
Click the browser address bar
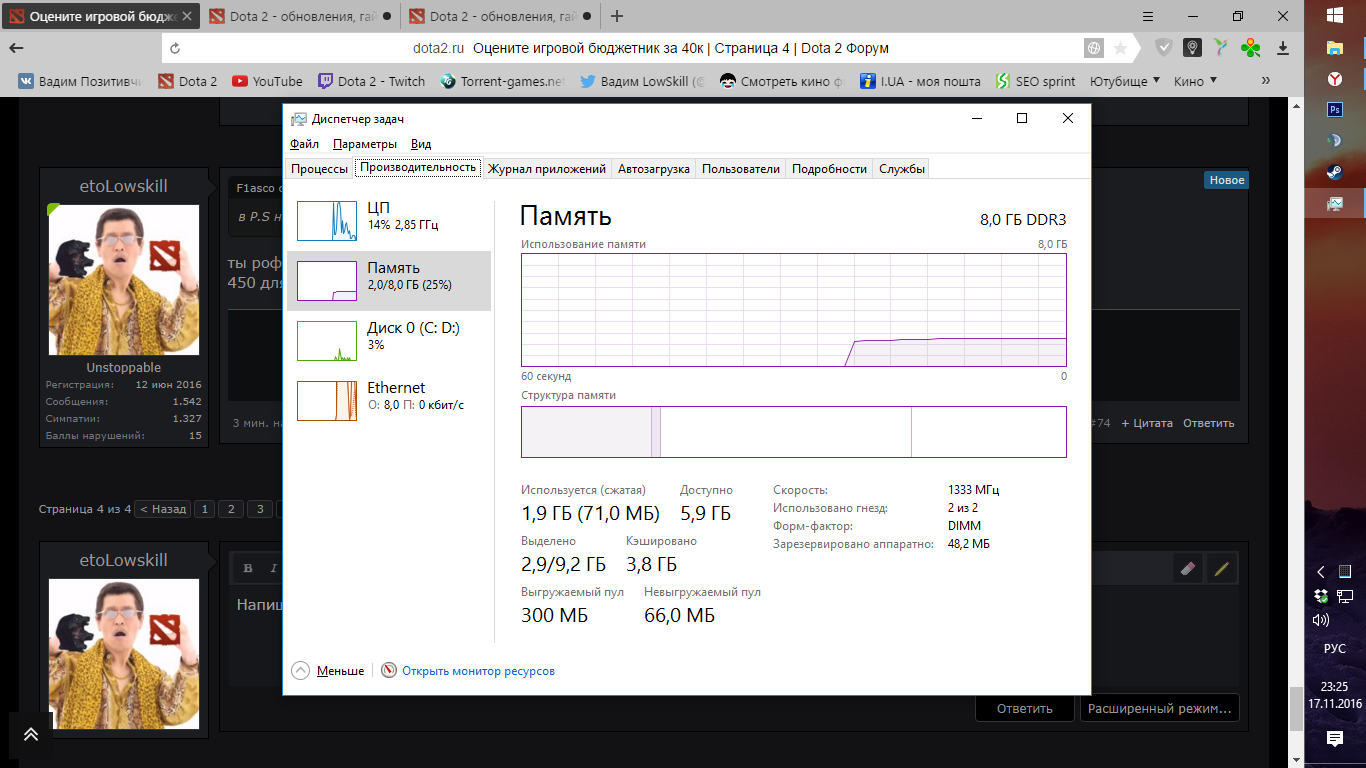650,48
